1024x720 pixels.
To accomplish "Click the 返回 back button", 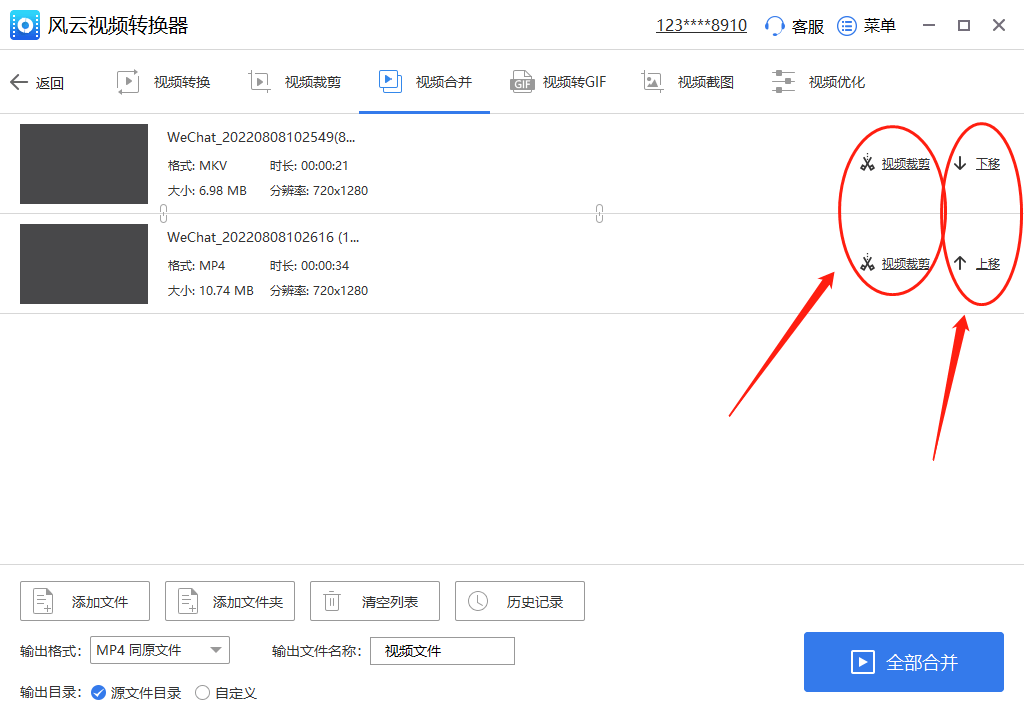I will click(37, 82).
